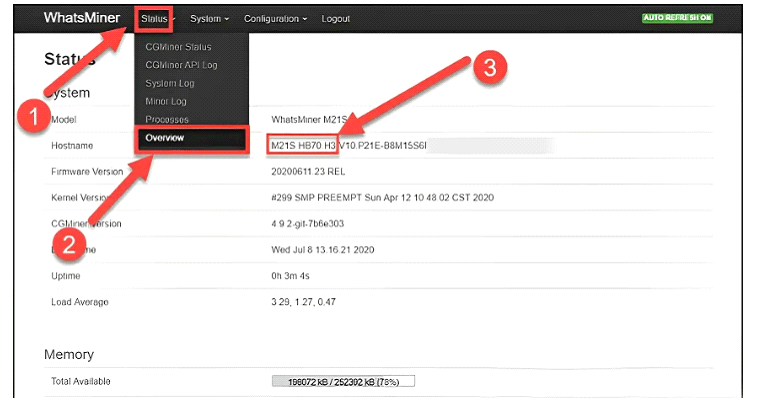
Task: Select Processes menu entry
Action: point(167,119)
